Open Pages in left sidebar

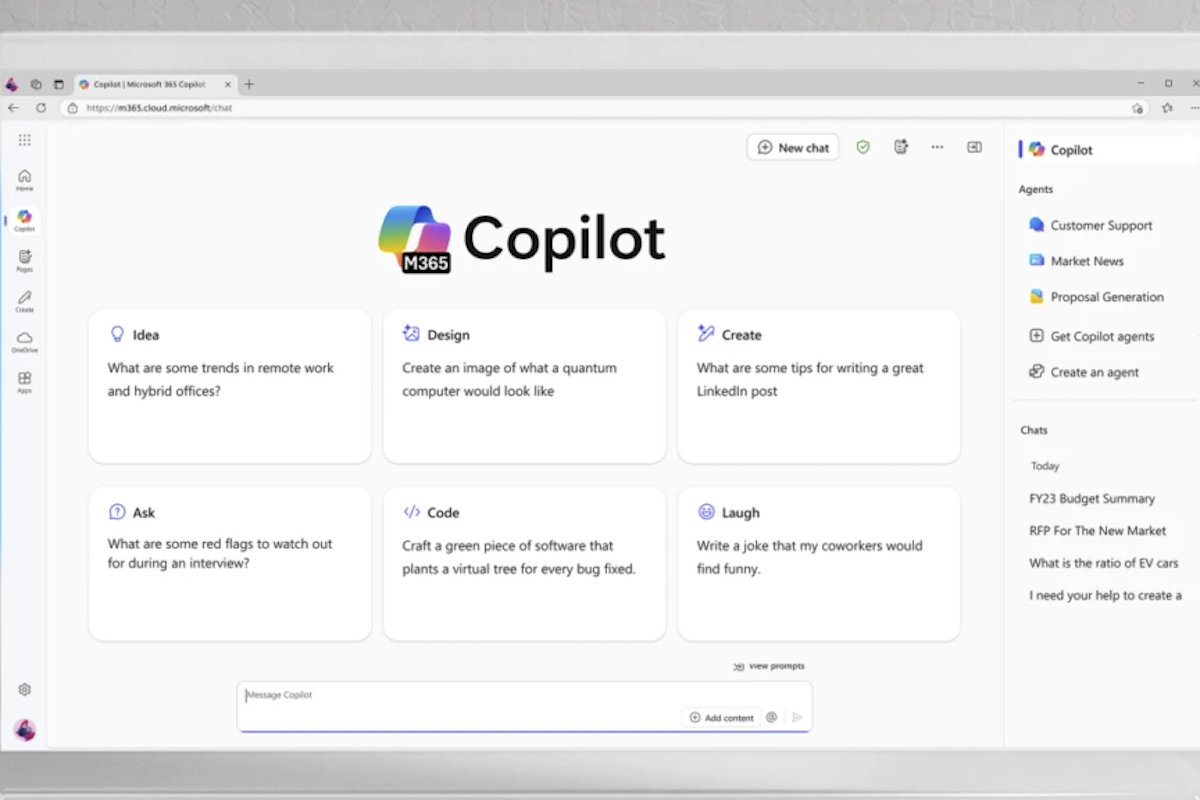[25, 261]
